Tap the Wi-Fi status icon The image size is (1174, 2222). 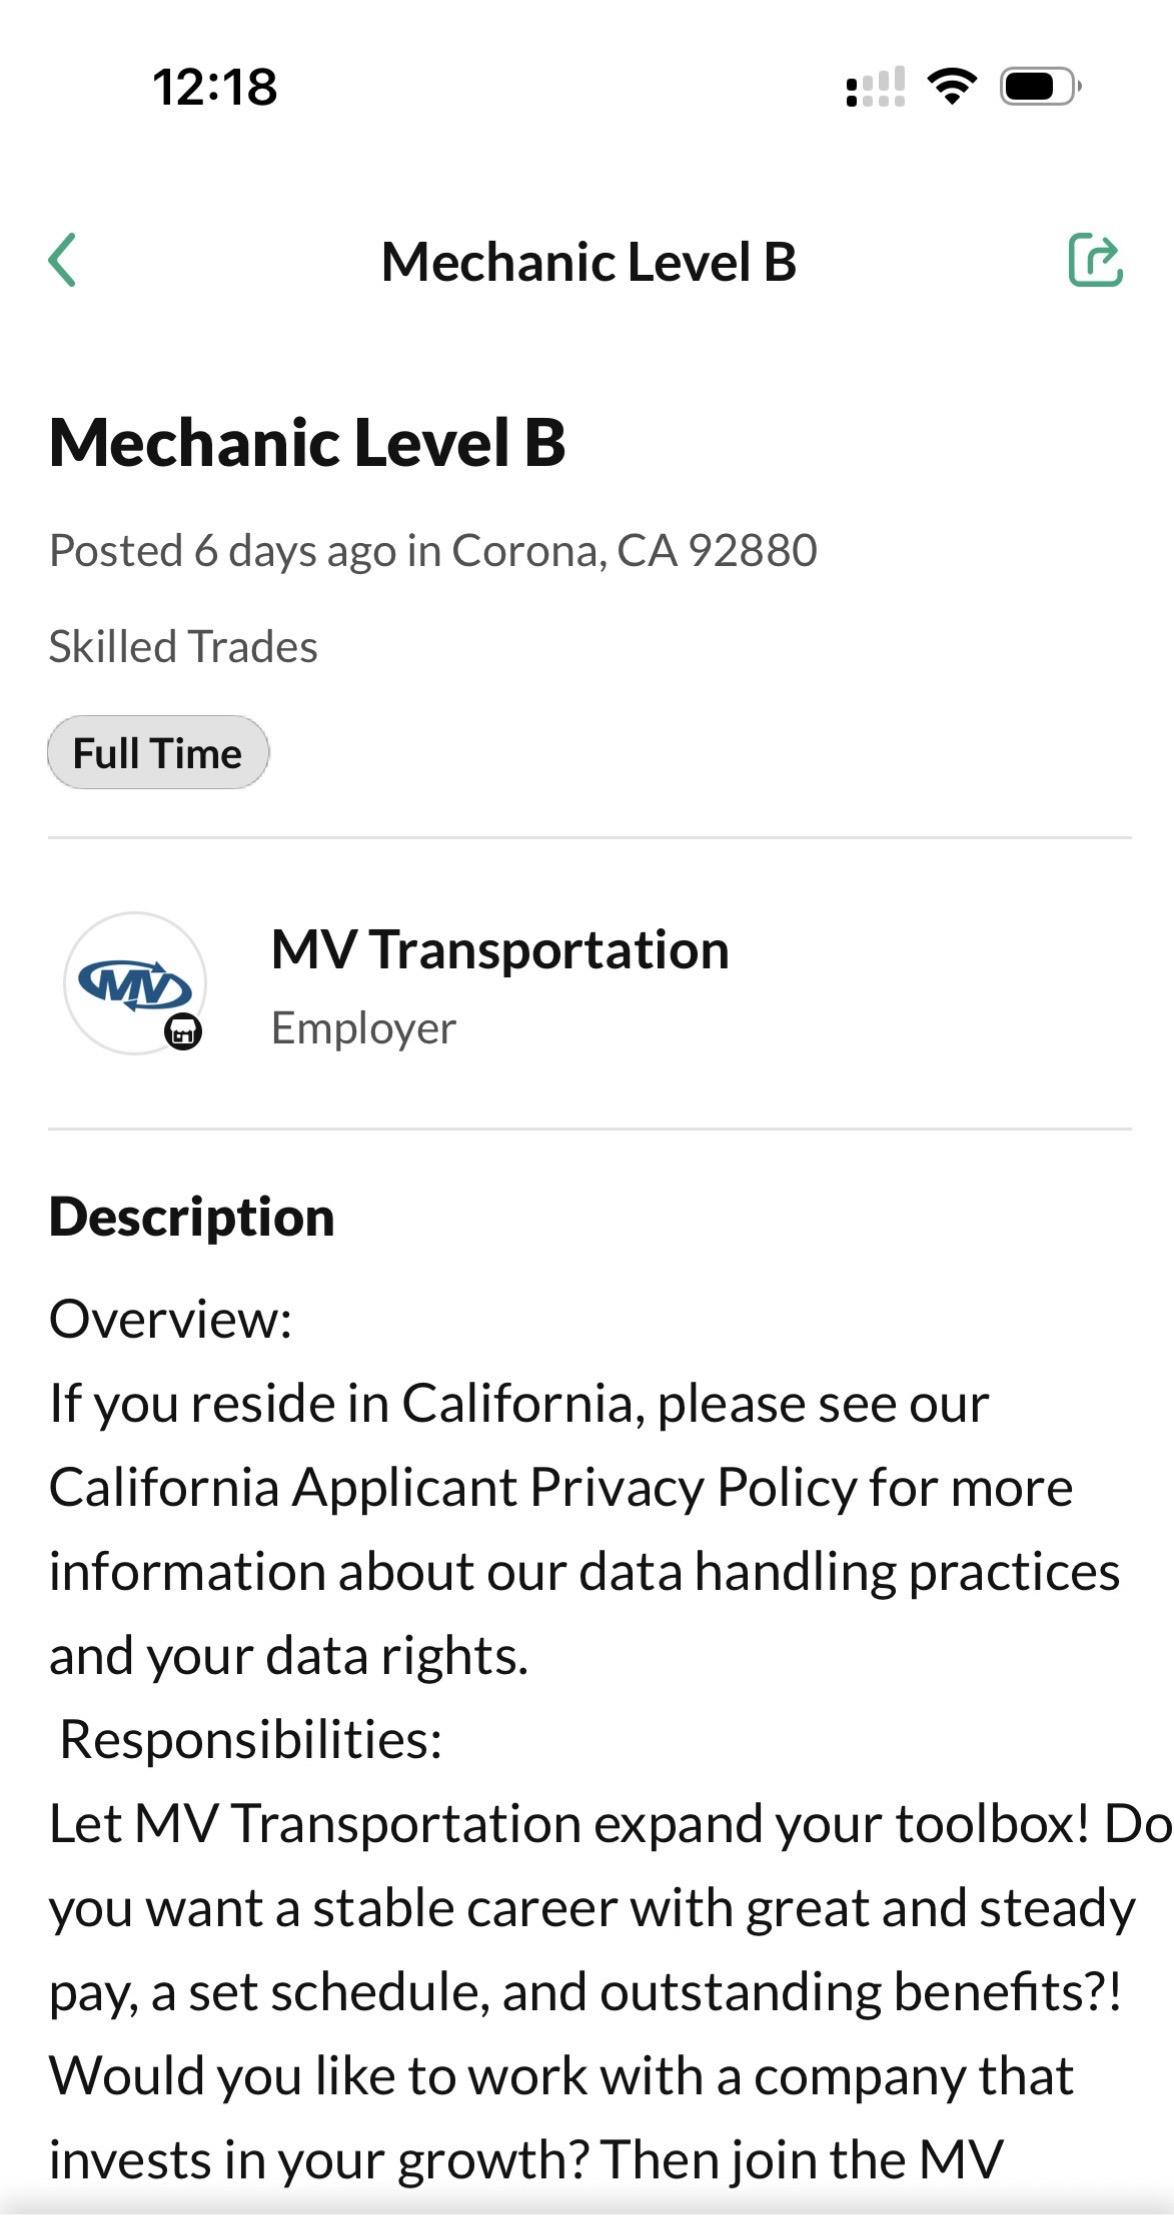tap(952, 87)
